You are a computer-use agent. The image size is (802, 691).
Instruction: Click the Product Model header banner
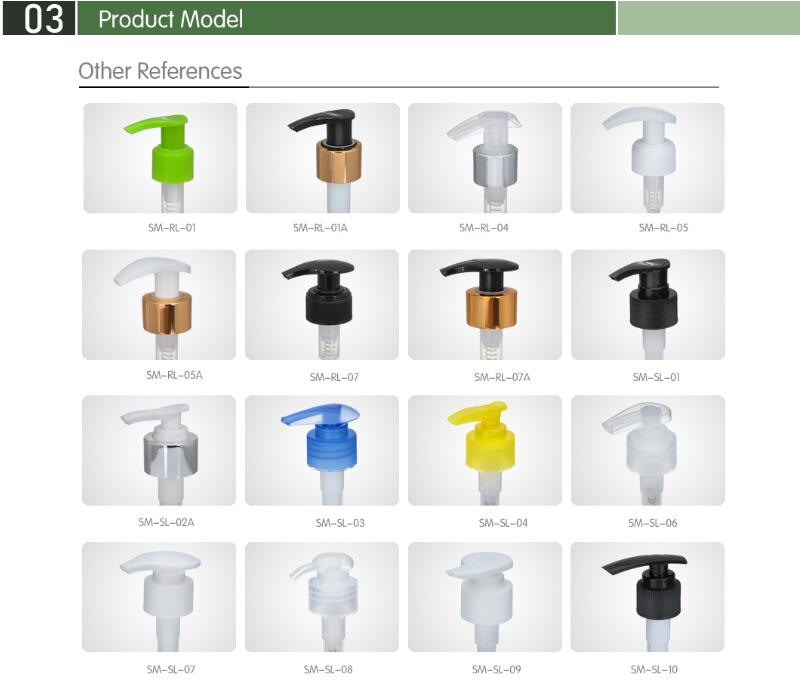pos(346,18)
